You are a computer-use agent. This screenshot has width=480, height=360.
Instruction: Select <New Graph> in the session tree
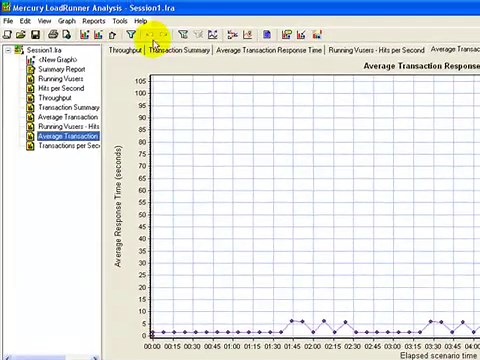pyautogui.click(x=58, y=60)
